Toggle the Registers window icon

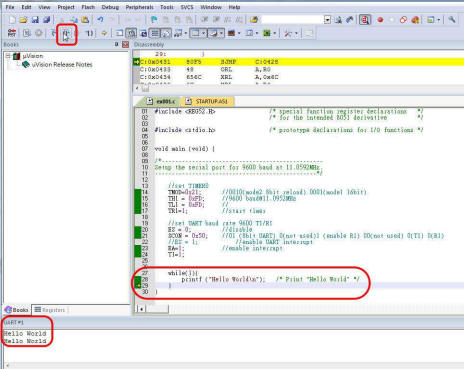tap(155, 33)
